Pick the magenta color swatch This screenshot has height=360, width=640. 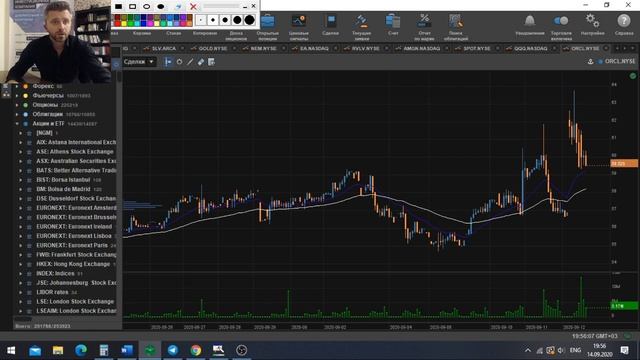pos(151,23)
